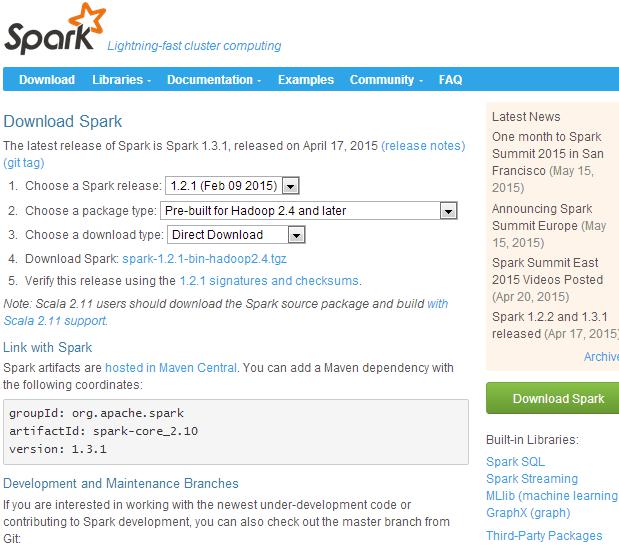Click the Direct Download dropdown arrow
The width and height of the screenshot is (619, 548).
[x=296, y=235]
